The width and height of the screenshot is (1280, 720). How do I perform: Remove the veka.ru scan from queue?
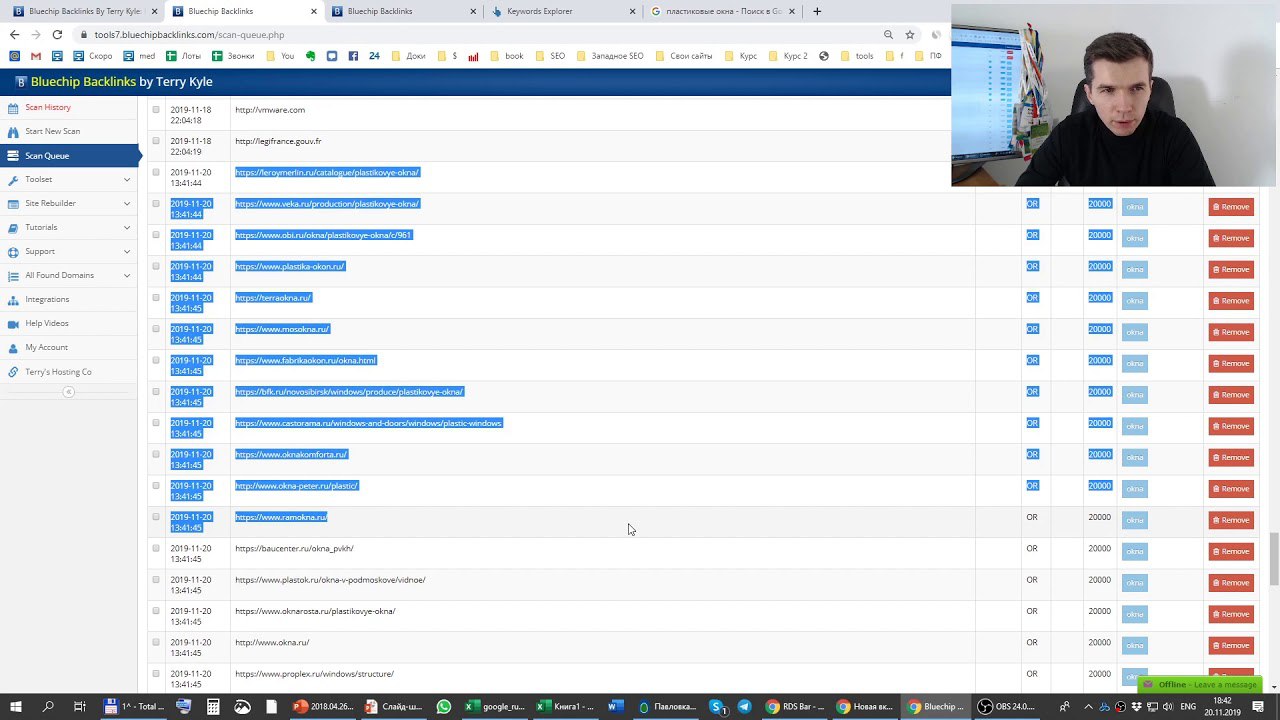[x=1231, y=207]
